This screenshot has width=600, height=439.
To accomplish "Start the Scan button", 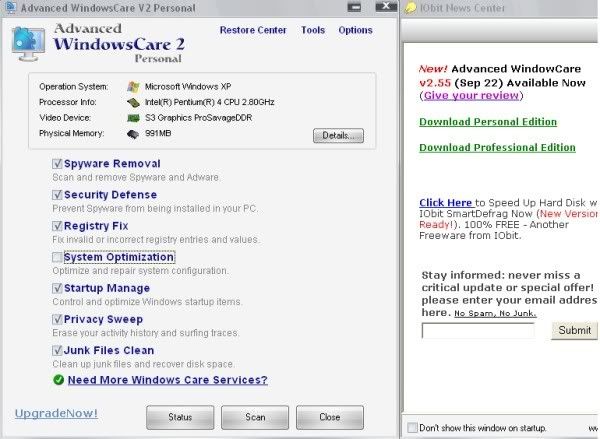I will [255, 417].
